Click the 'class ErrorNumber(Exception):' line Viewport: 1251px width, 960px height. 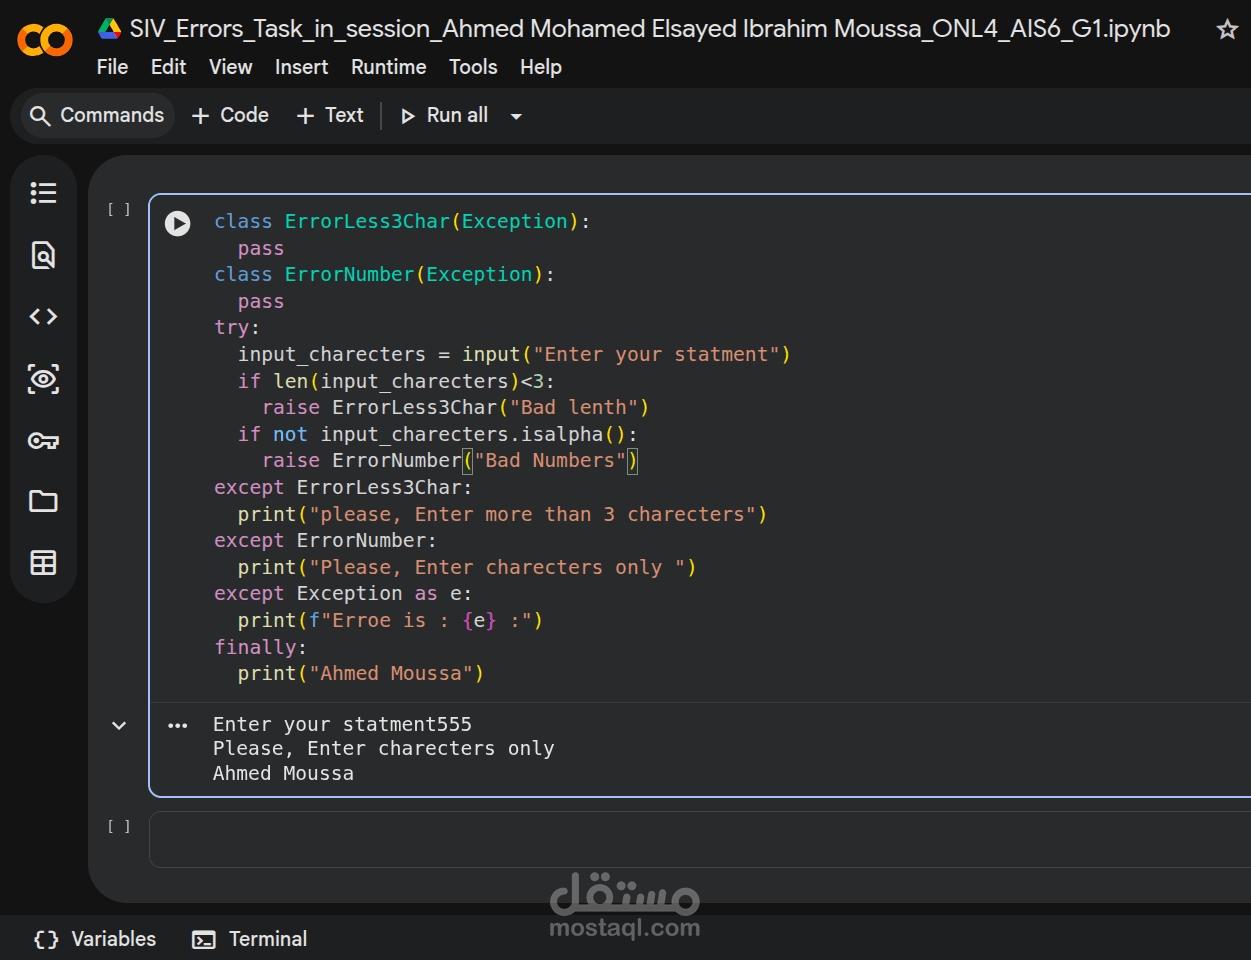(384, 274)
